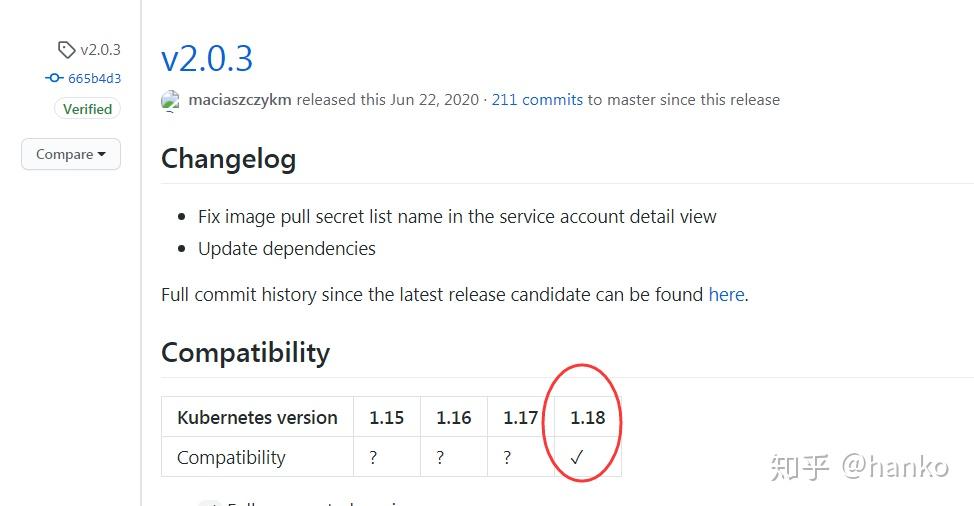Open the 211 commits link
The width and height of the screenshot is (974, 506).
[537, 100]
